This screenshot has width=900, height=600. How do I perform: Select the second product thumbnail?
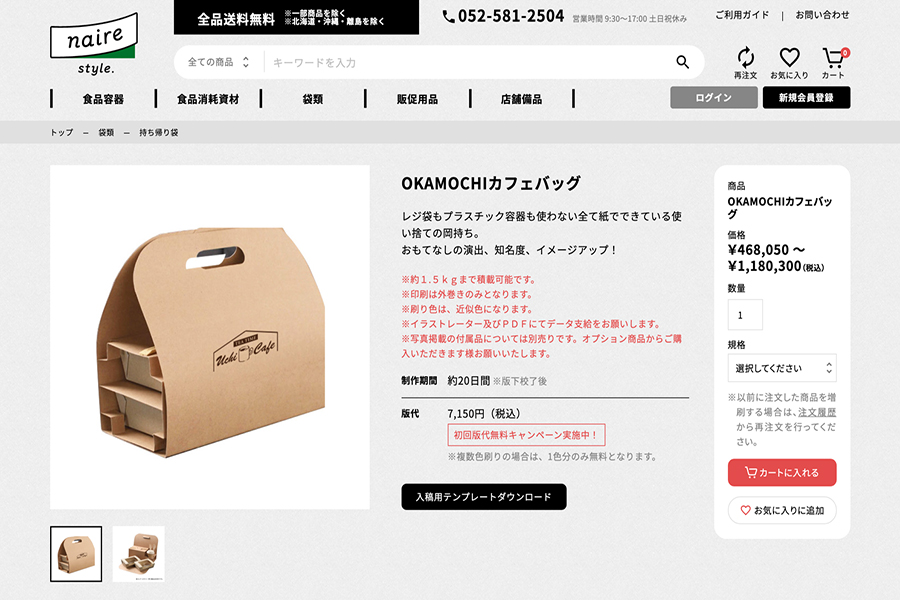click(138, 554)
